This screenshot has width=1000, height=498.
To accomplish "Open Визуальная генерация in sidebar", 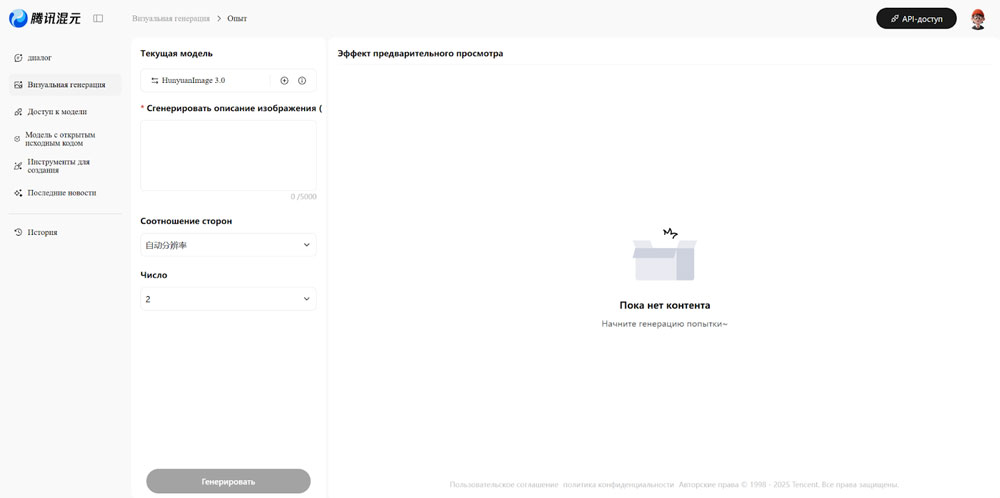I will 65,85.
